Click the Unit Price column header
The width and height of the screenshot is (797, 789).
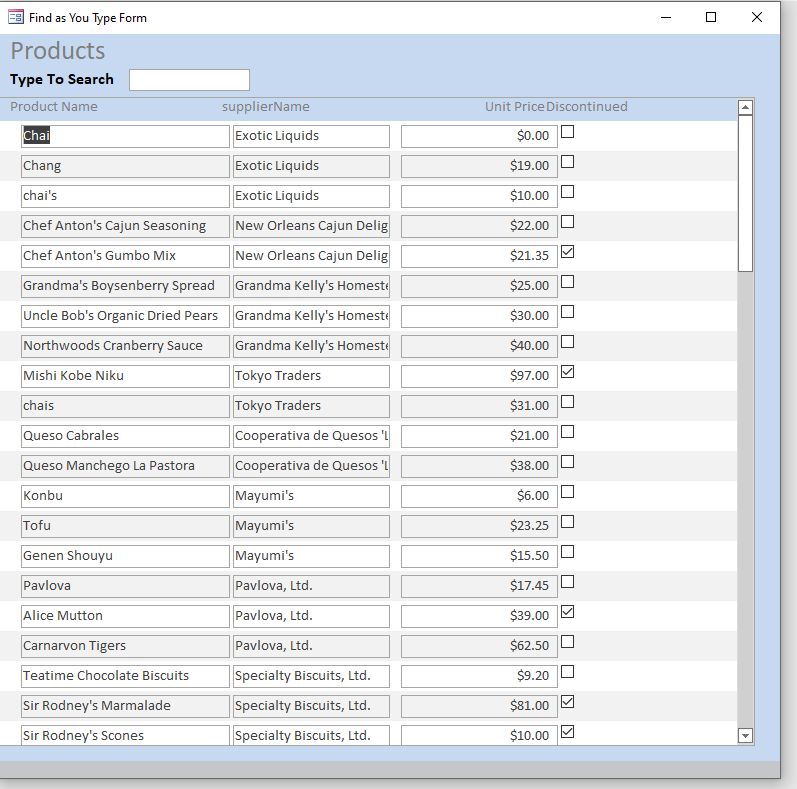point(514,107)
